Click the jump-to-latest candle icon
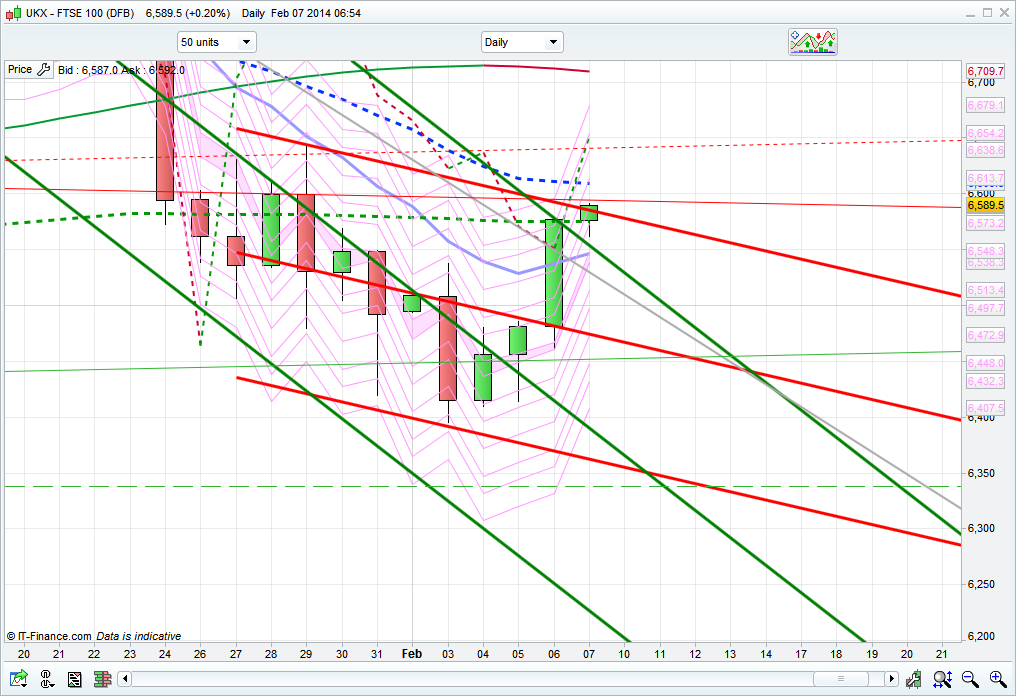 pos(915,679)
